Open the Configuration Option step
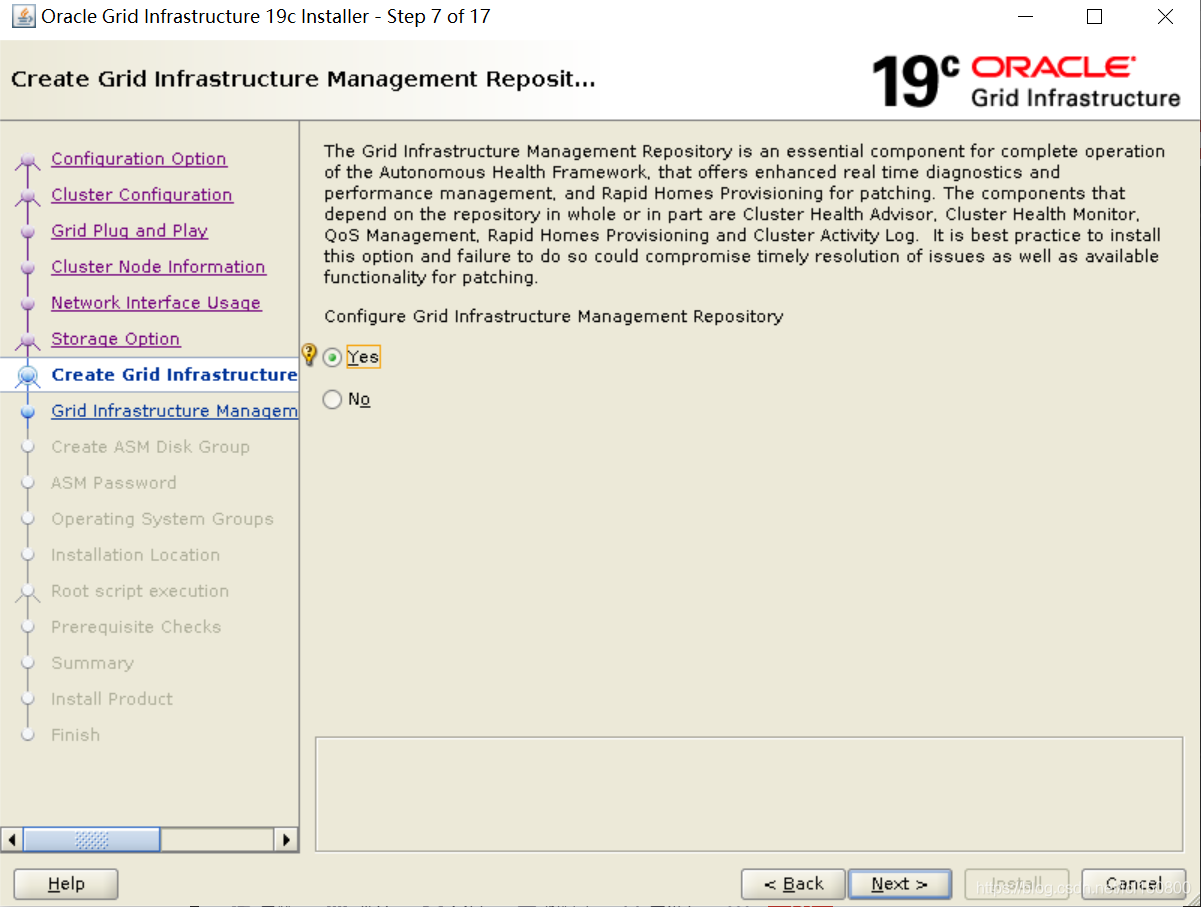Viewport: 1201px width, 907px height. pos(139,159)
